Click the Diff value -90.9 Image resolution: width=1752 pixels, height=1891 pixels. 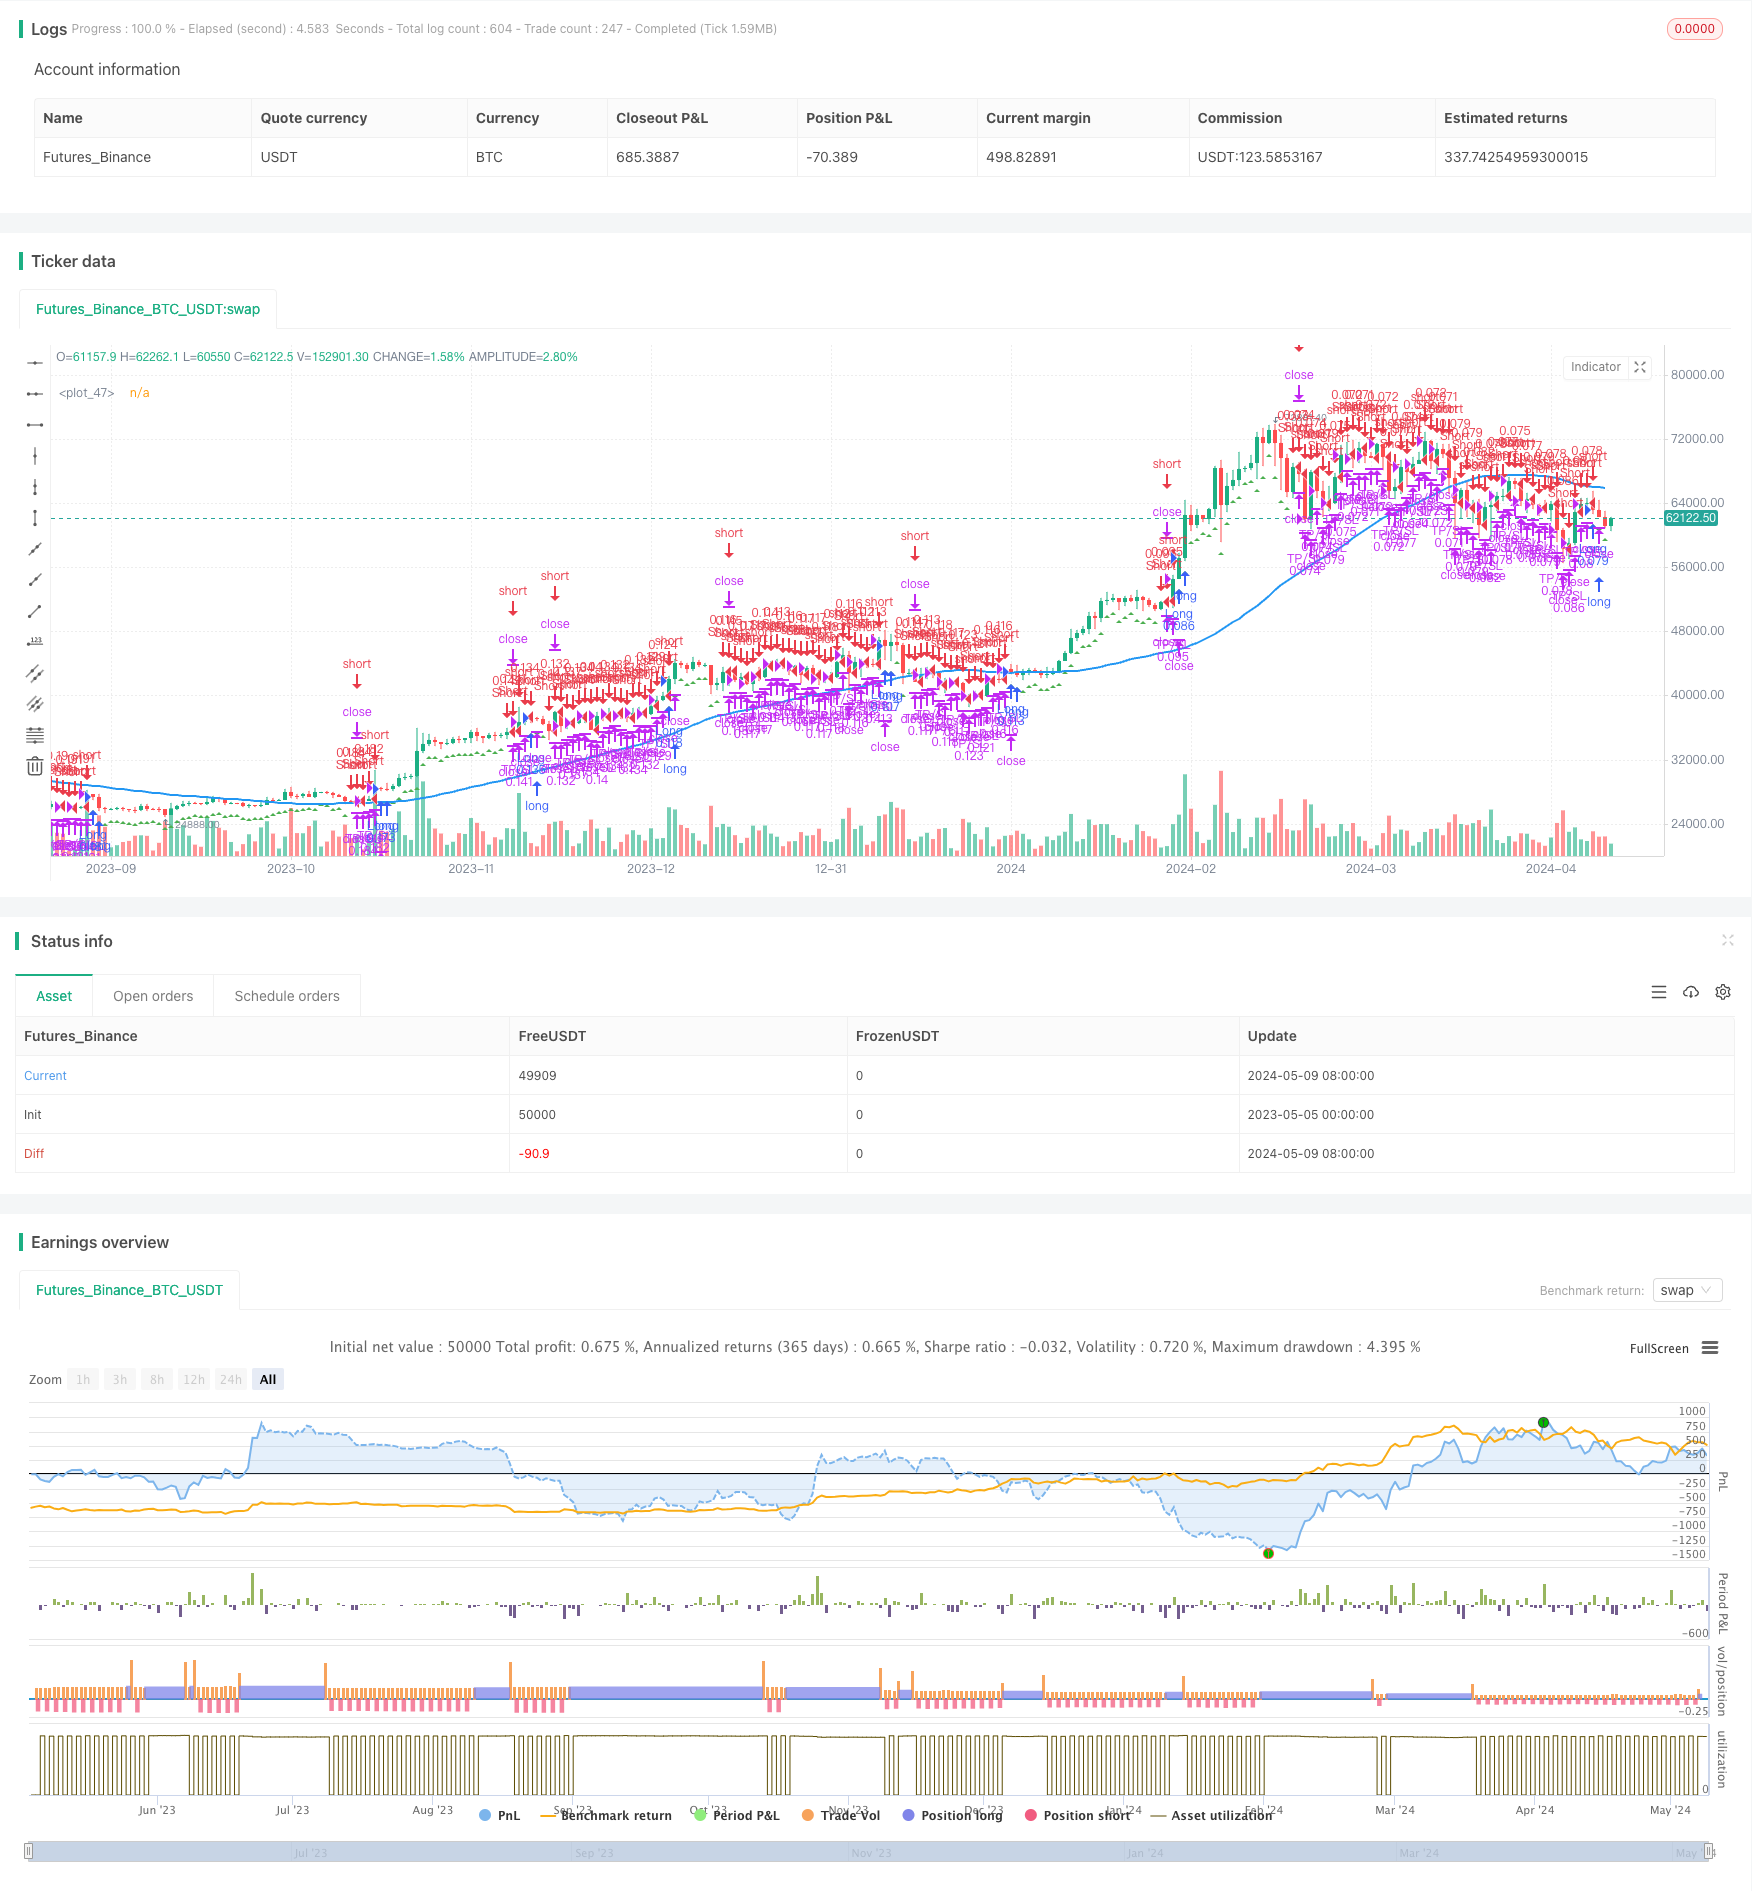(534, 1154)
